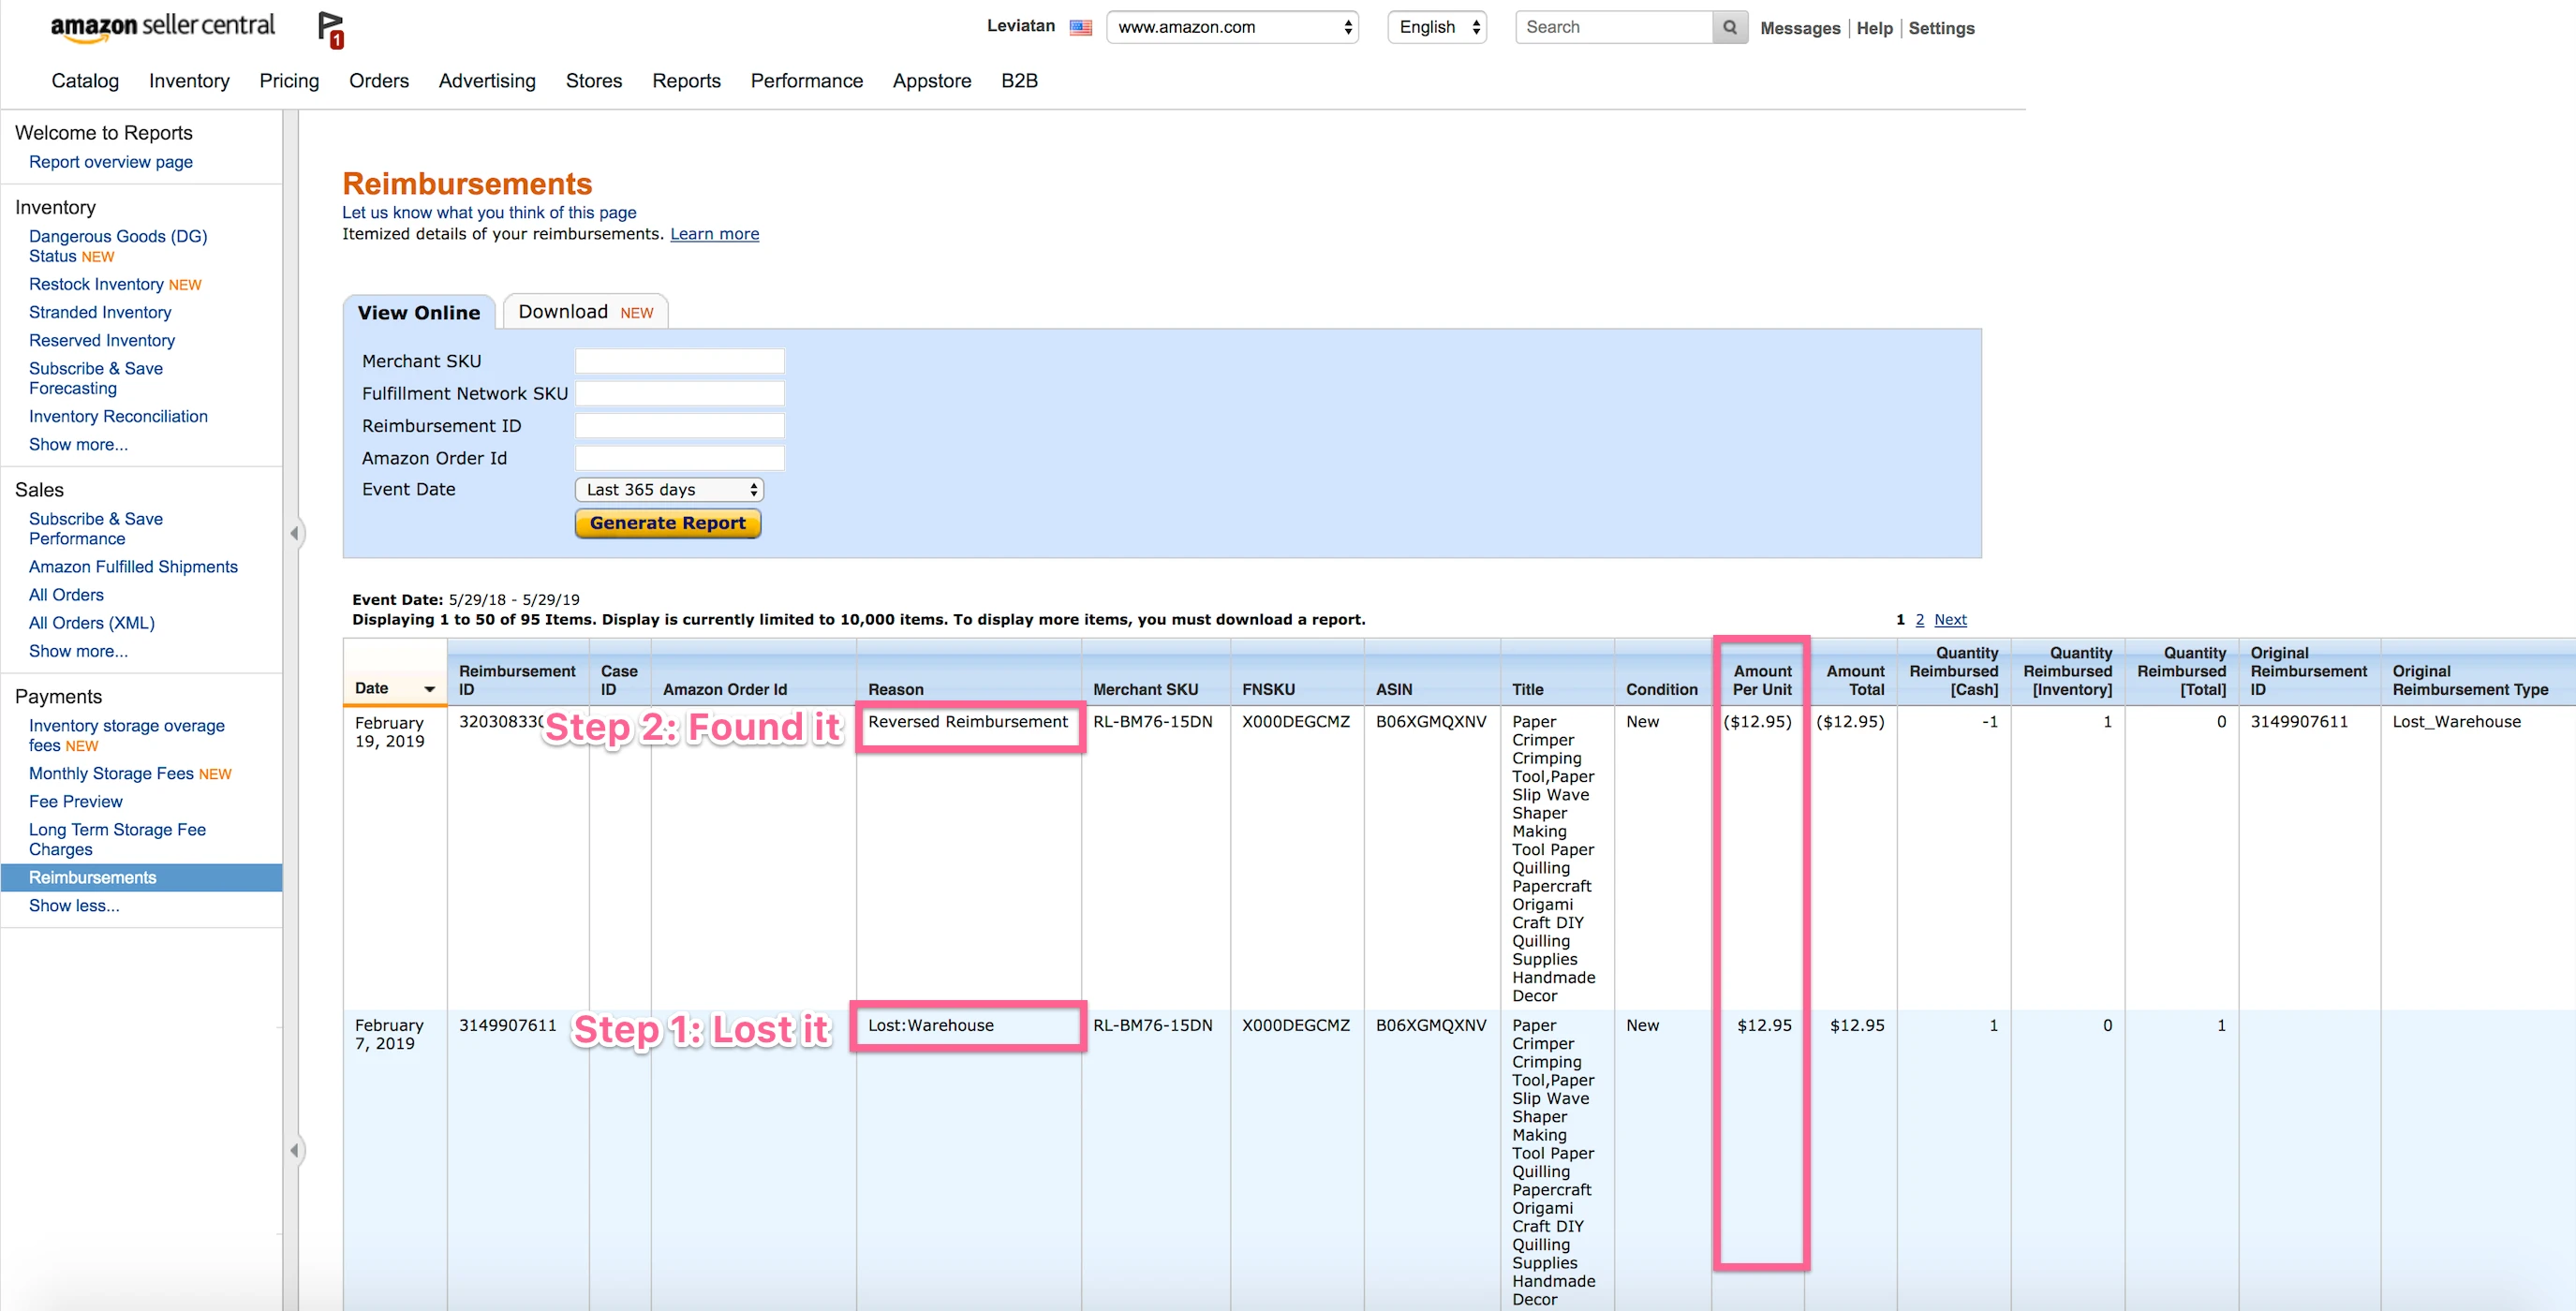This screenshot has width=2576, height=1311.
Task: Click the Date column sort arrow
Action: coord(430,689)
